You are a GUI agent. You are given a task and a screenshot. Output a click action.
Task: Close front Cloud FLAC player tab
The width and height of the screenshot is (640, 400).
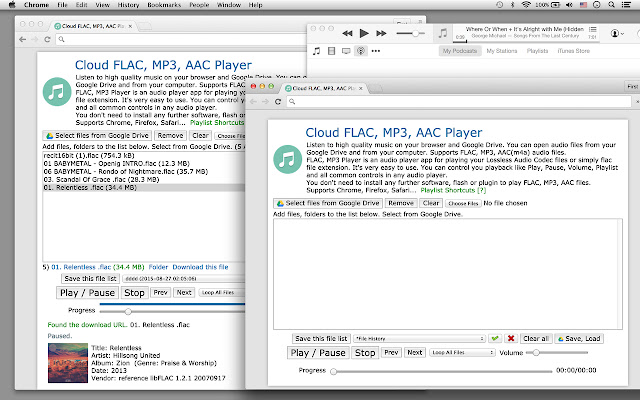click(360, 88)
